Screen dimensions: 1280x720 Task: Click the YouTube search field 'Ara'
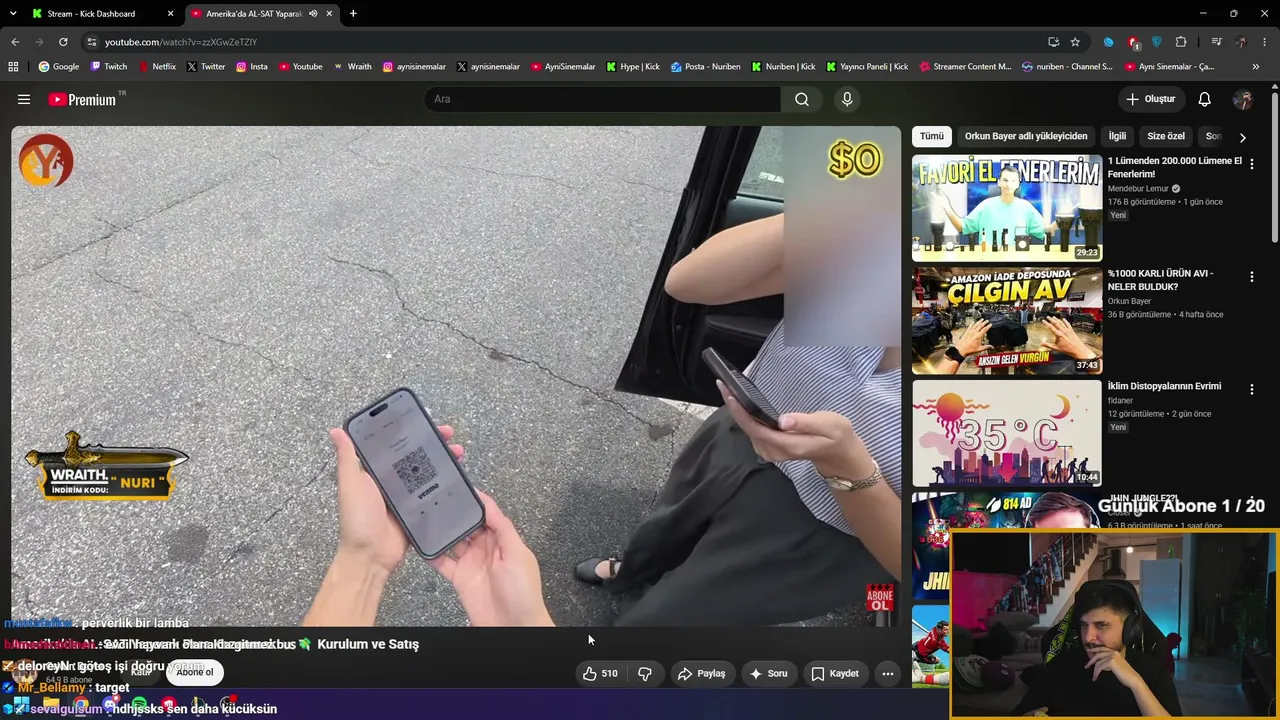point(603,99)
